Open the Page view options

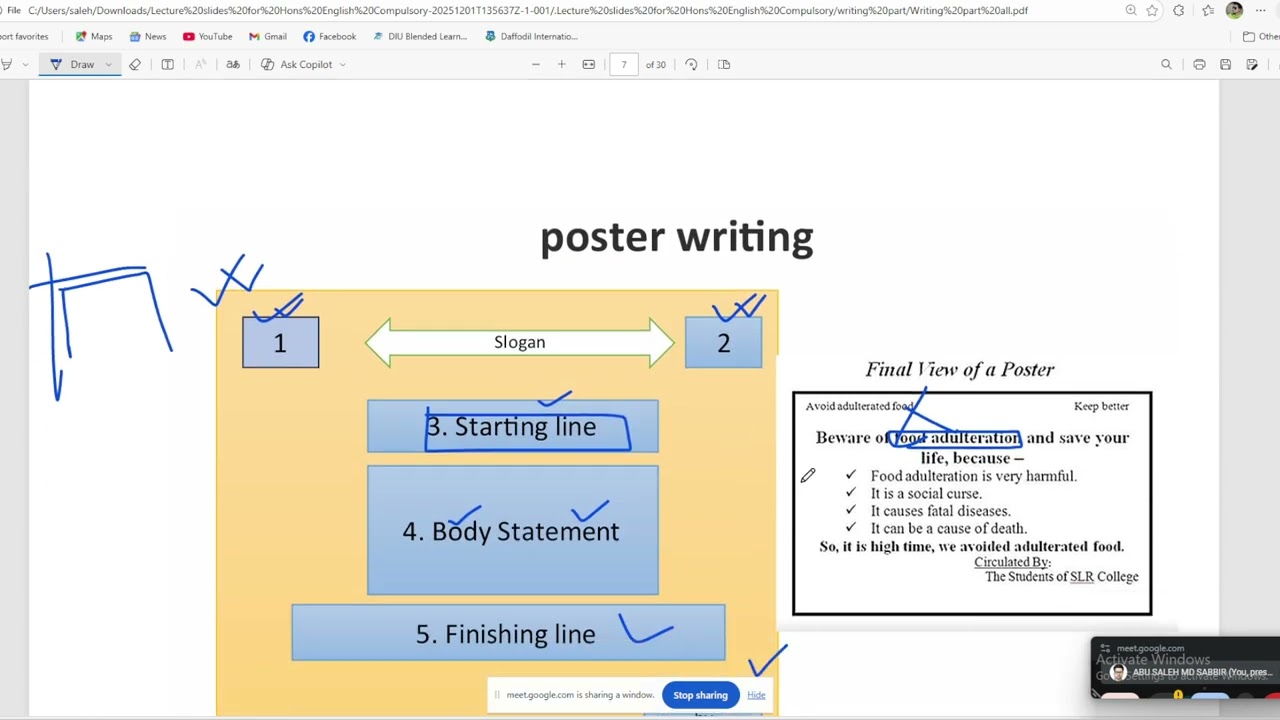coord(724,64)
